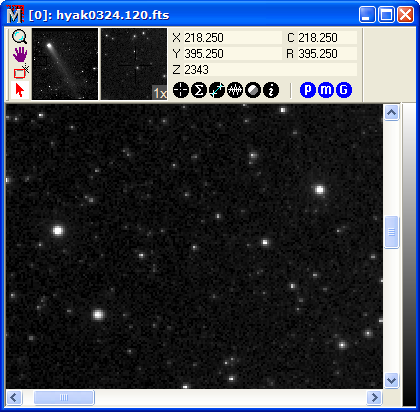Image resolution: width=420 pixels, height=412 pixels.
Task: Select the magnifier zoom tool
Action: 19,37
